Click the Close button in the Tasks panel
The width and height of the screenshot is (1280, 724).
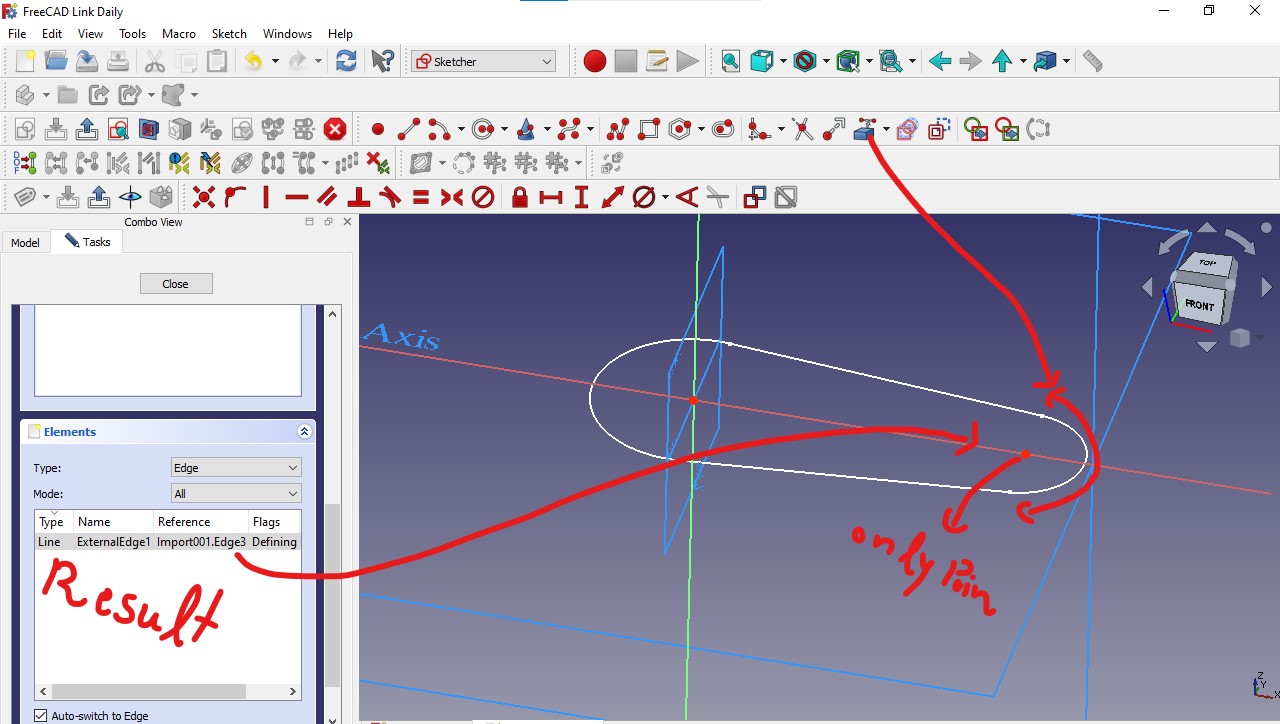pyautogui.click(x=175, y=283)
